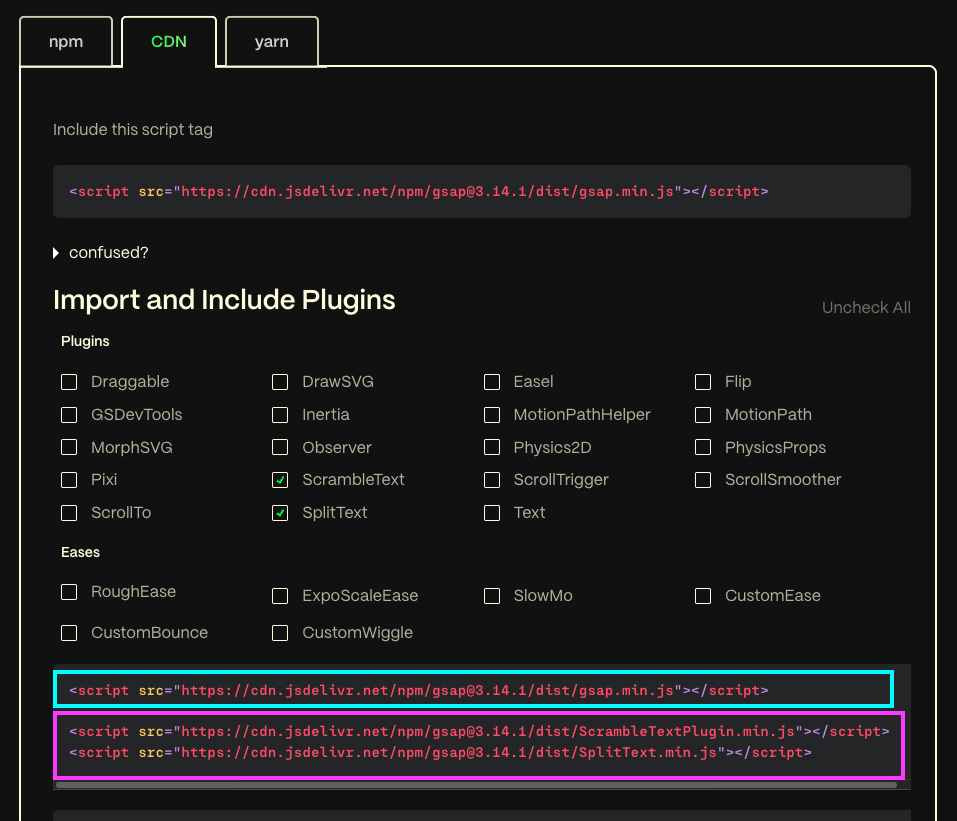Switch to the npm tab
The height and width of the screenshot is (821, 957).
point(66,42)
